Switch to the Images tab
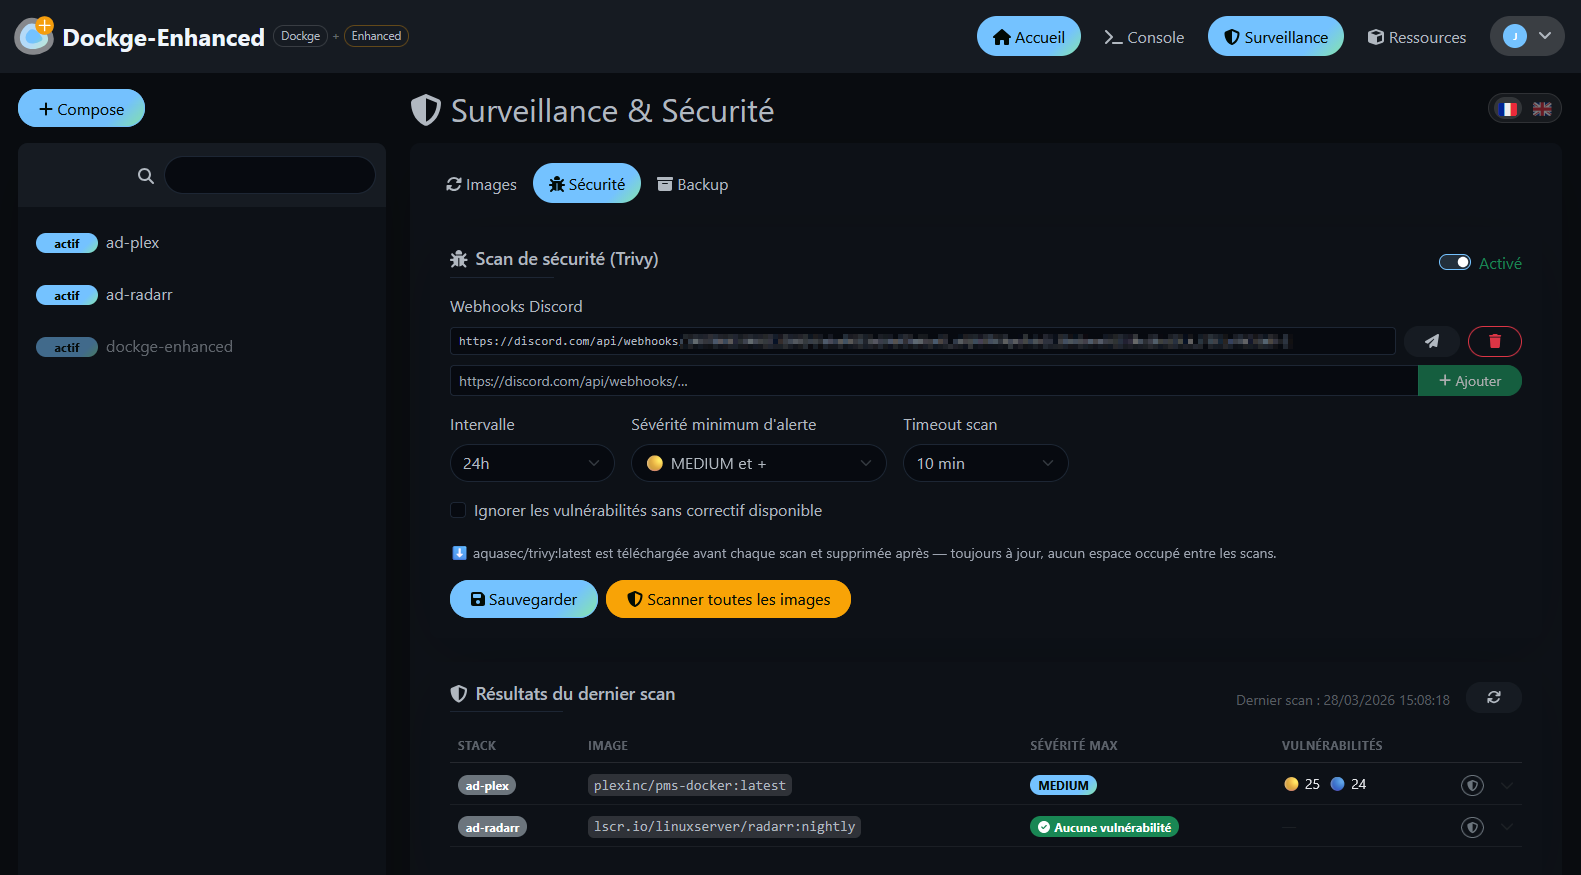 482,184
